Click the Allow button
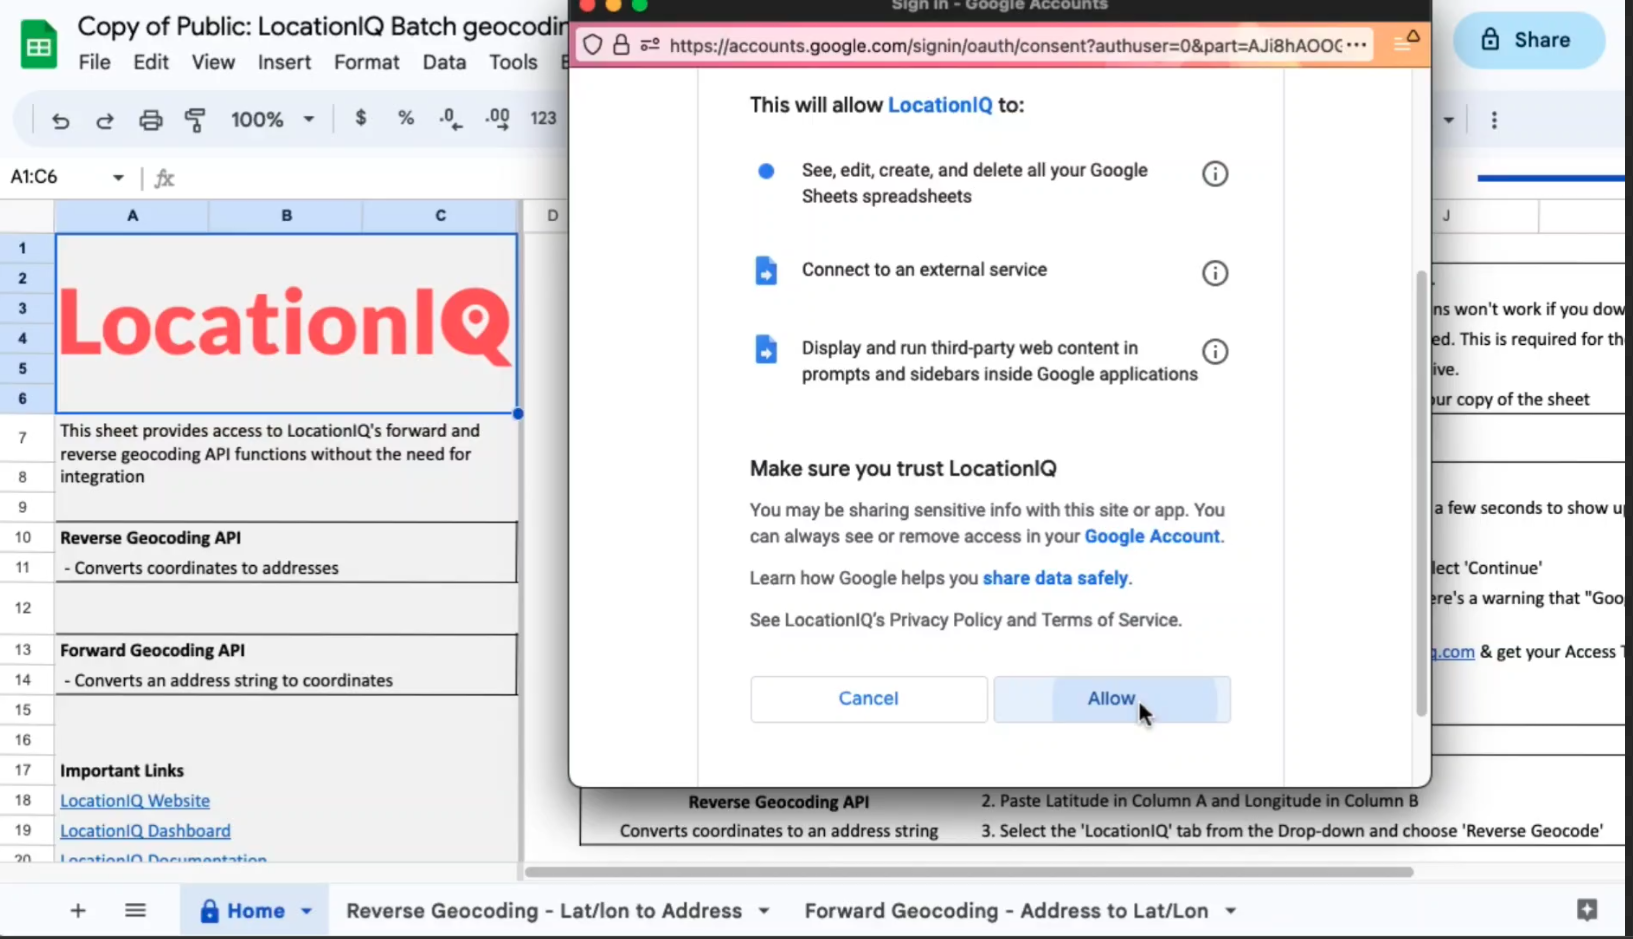This screenshot has height=939, width=1633. [x=1112, y=699]
